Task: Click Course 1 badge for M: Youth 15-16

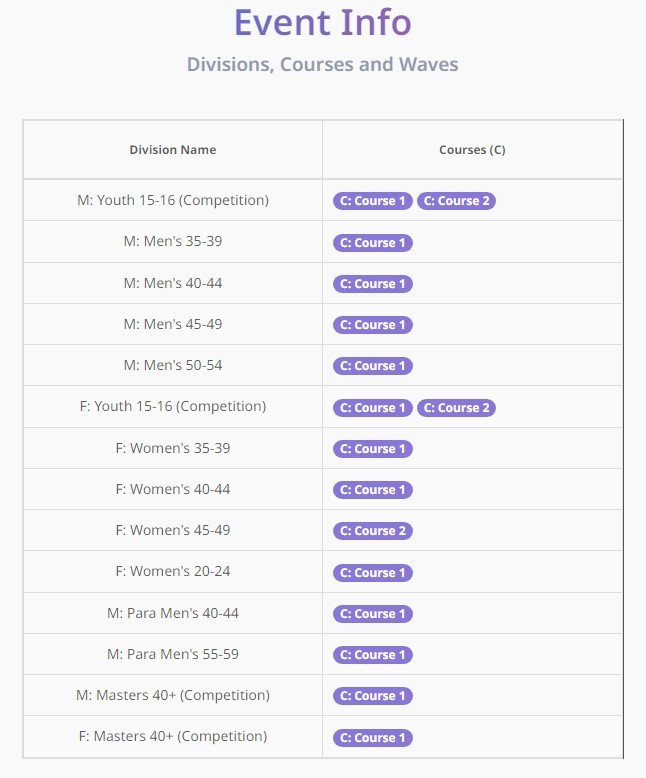Action: (373, 201)
